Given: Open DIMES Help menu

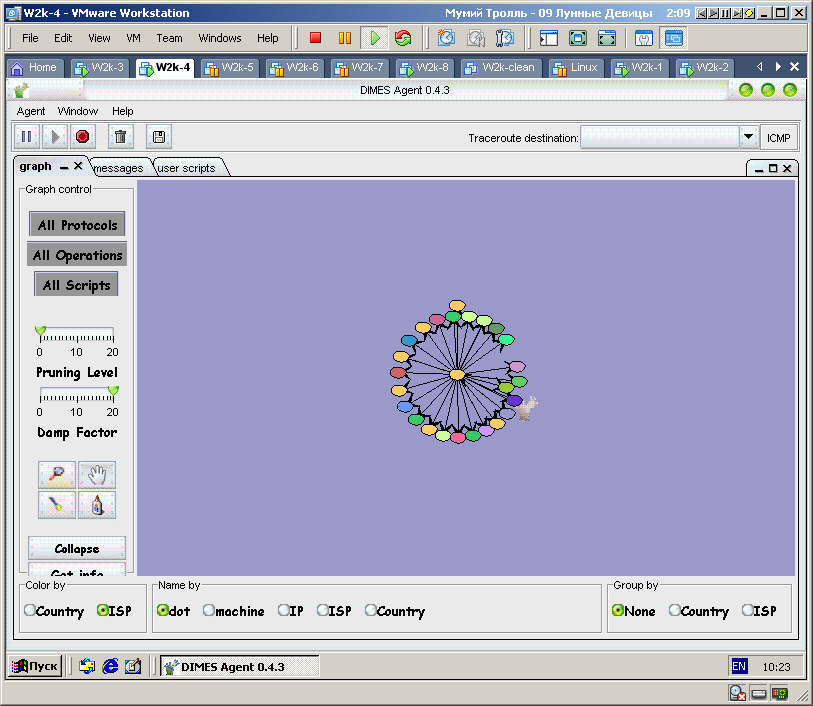Looking at the screenshot, I should pos(123,111).
